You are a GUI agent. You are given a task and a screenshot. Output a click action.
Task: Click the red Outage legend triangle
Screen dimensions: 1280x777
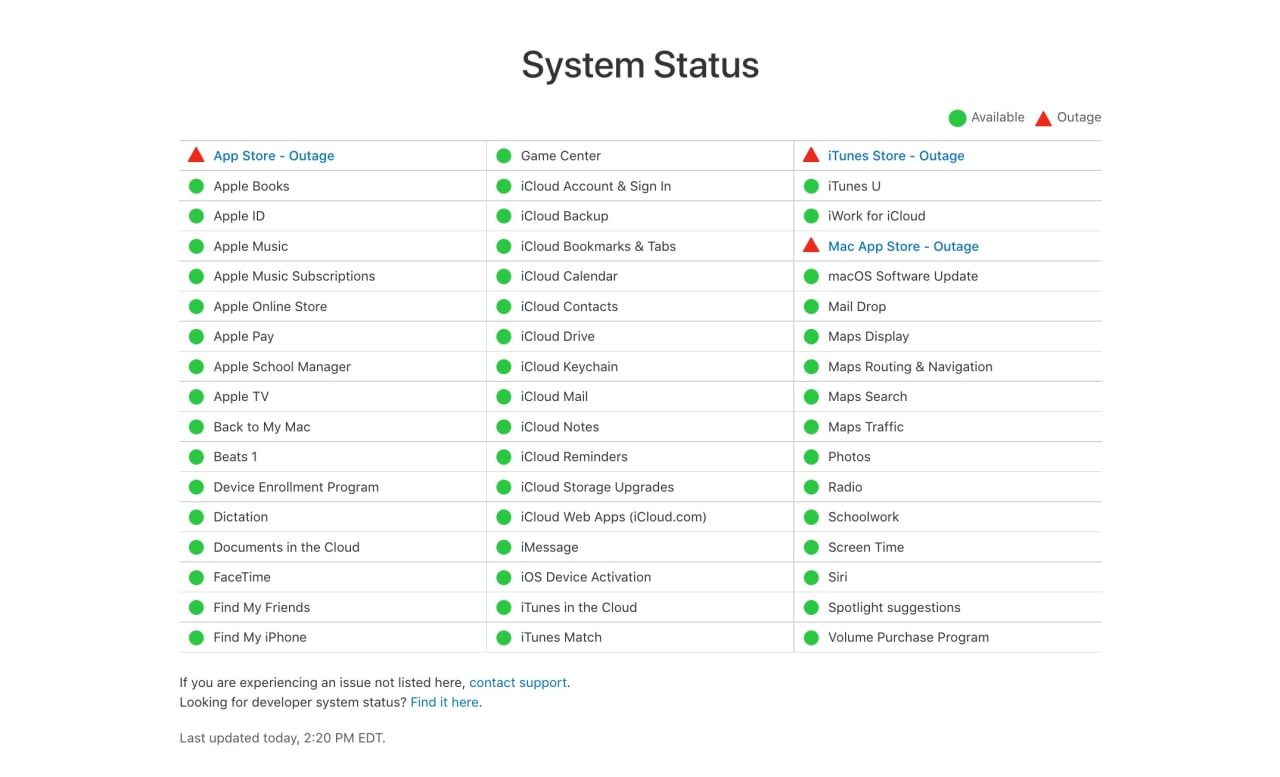tap(1043, 118)
